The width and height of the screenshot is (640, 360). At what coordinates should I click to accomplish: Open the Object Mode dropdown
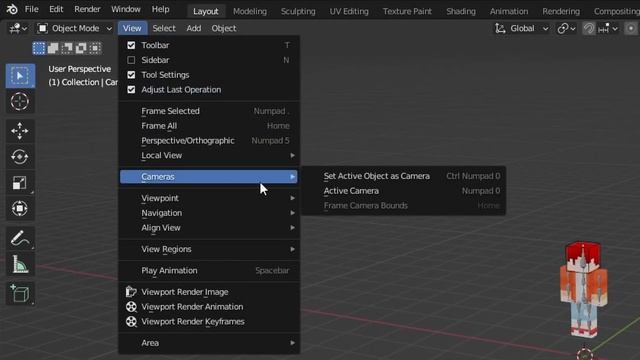click(x=75, y=28)
